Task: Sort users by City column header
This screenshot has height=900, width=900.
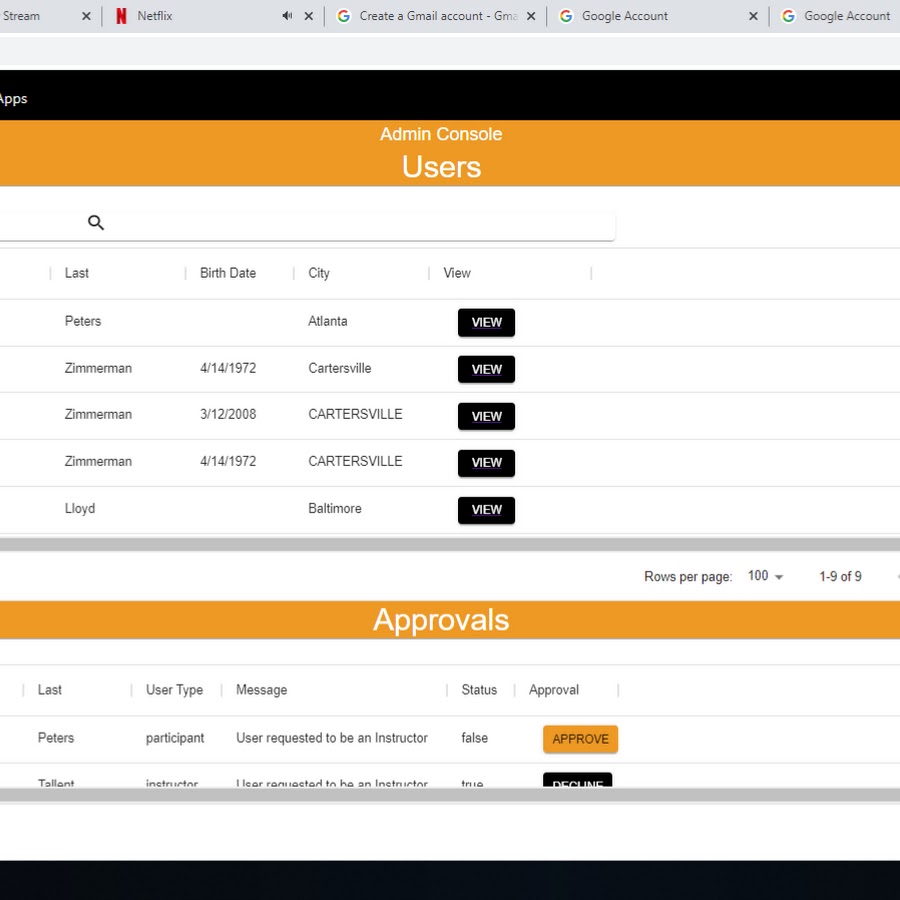Action: pyautogui.click(x=319, y=273)
